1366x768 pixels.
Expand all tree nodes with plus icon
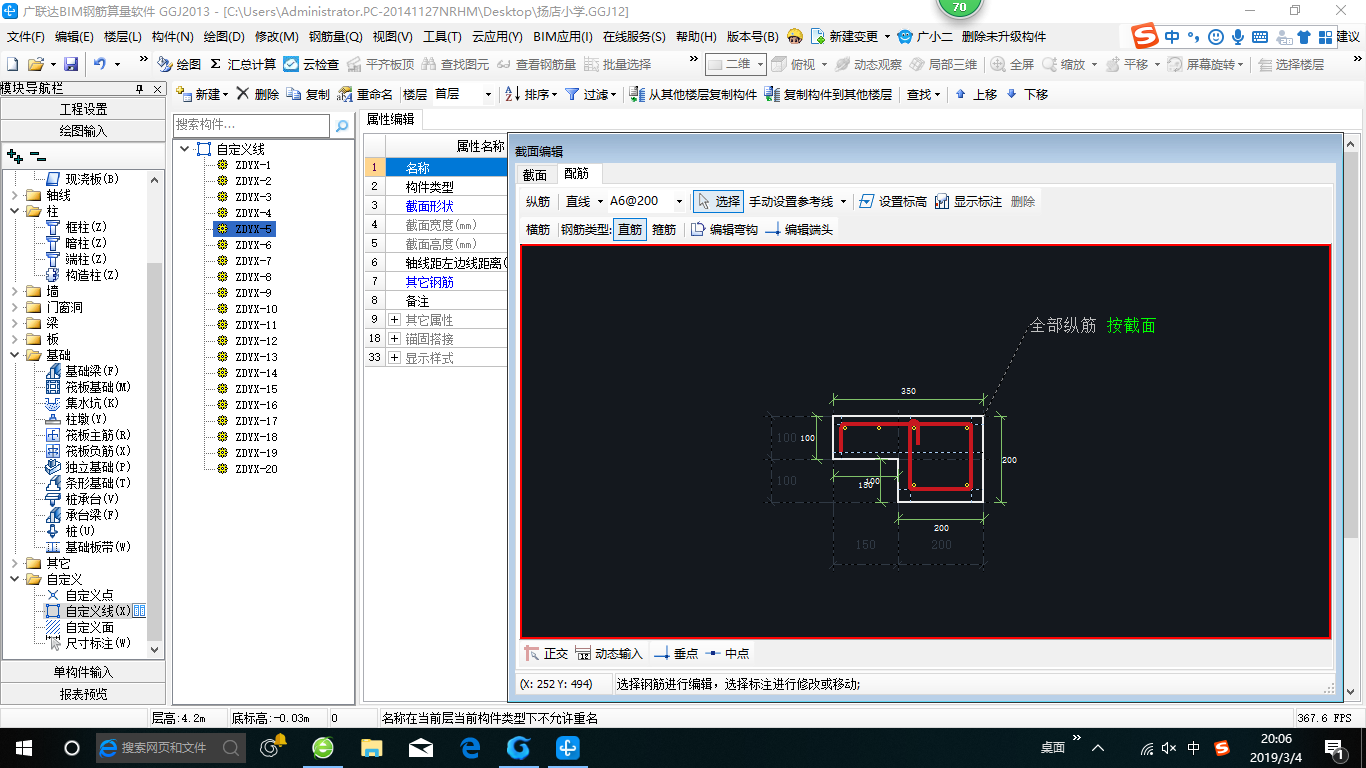14,155
